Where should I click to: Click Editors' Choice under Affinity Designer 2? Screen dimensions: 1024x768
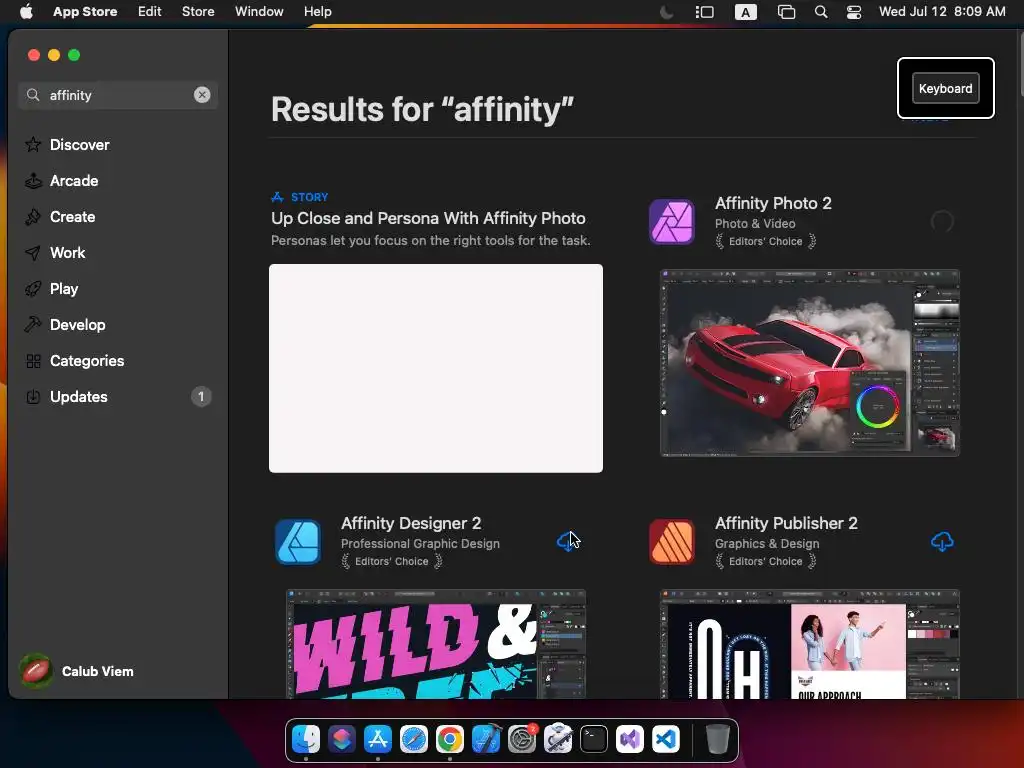point(392,561)
